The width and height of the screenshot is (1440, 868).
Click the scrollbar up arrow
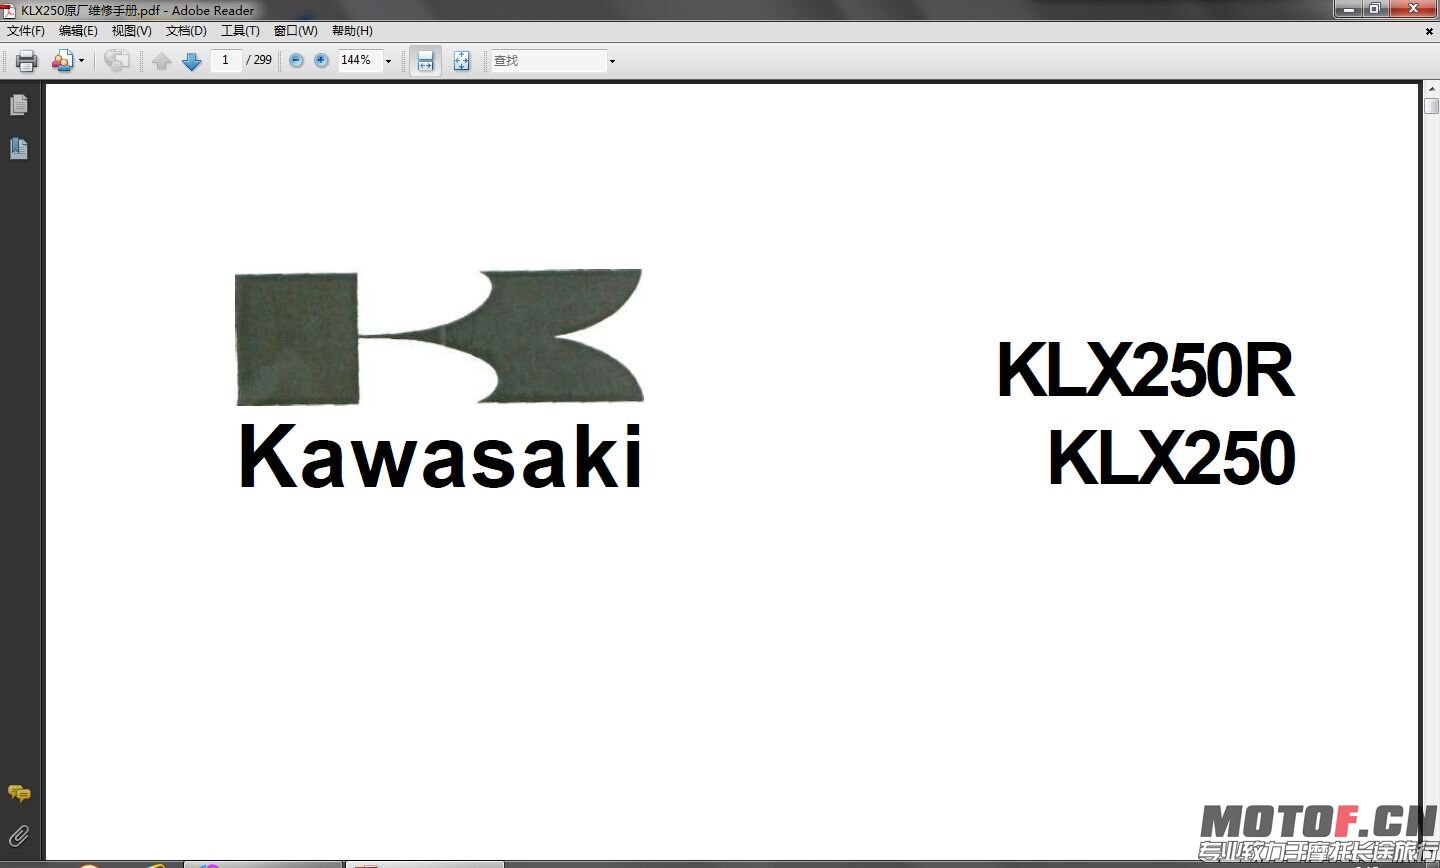(x=1431, y=90)
